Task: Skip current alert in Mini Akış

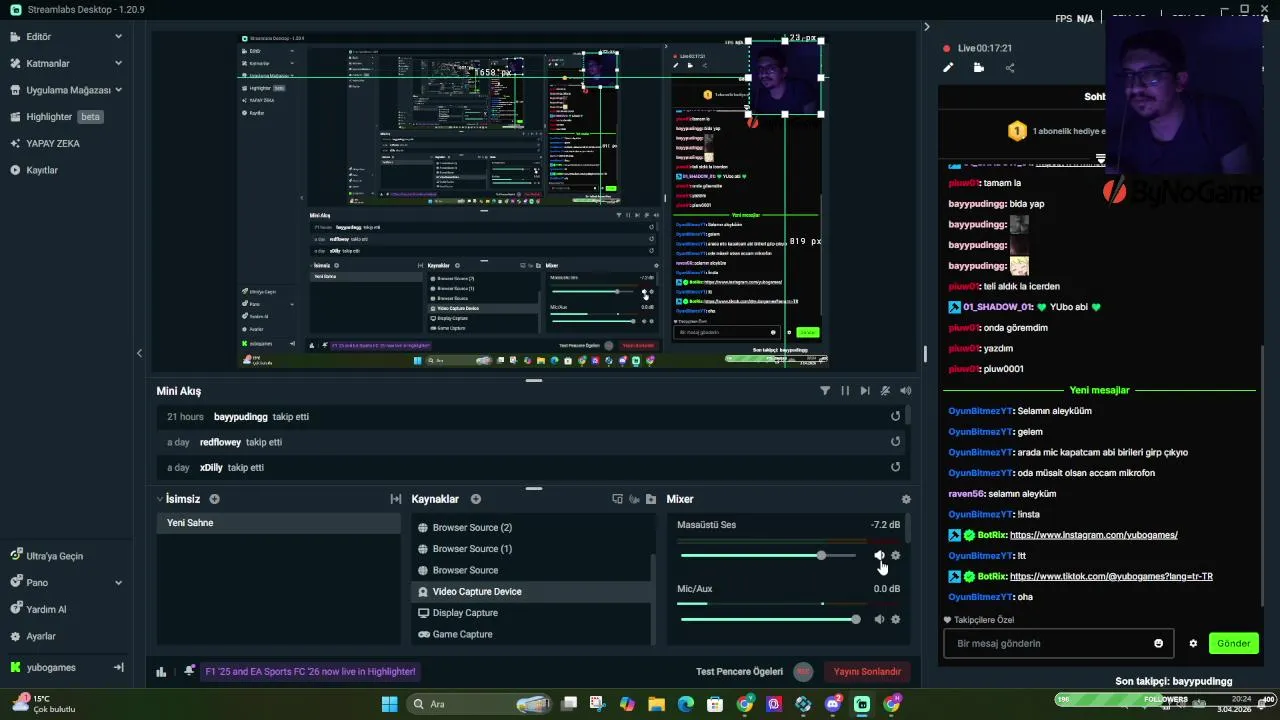Action: [x=865, y=391]
